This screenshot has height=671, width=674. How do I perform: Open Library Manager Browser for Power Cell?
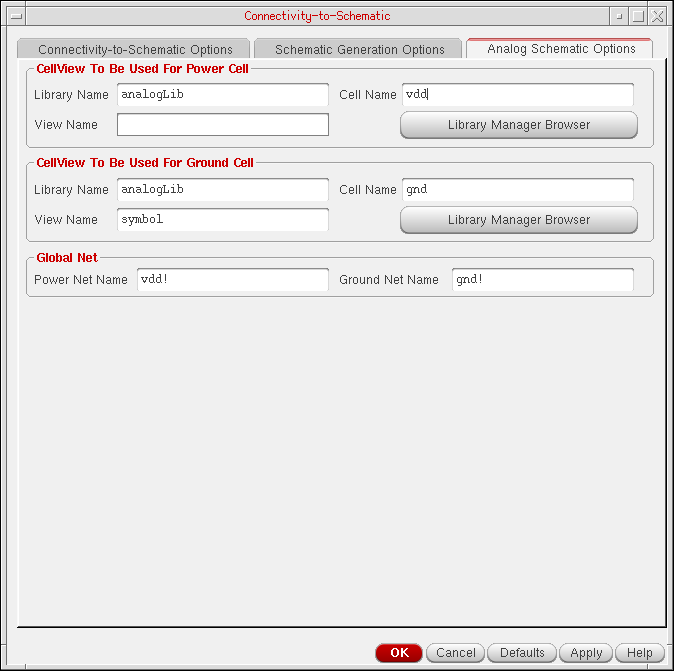click(x=519, y=125)
